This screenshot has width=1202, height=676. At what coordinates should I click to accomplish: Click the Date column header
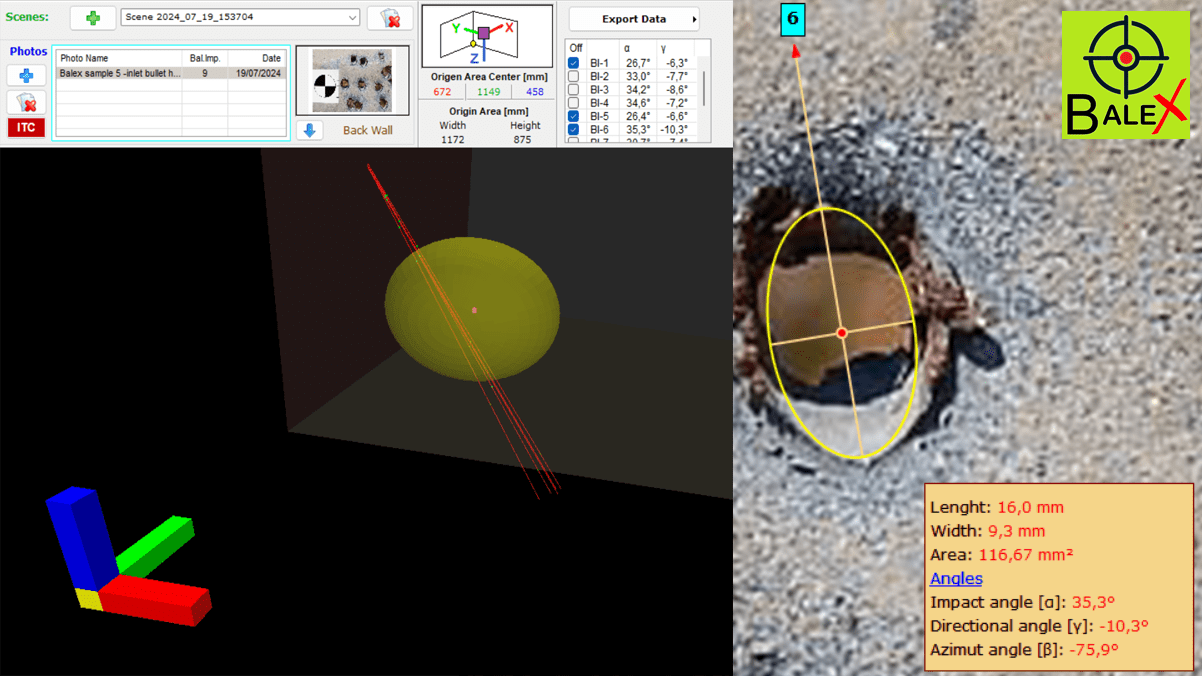257,58
